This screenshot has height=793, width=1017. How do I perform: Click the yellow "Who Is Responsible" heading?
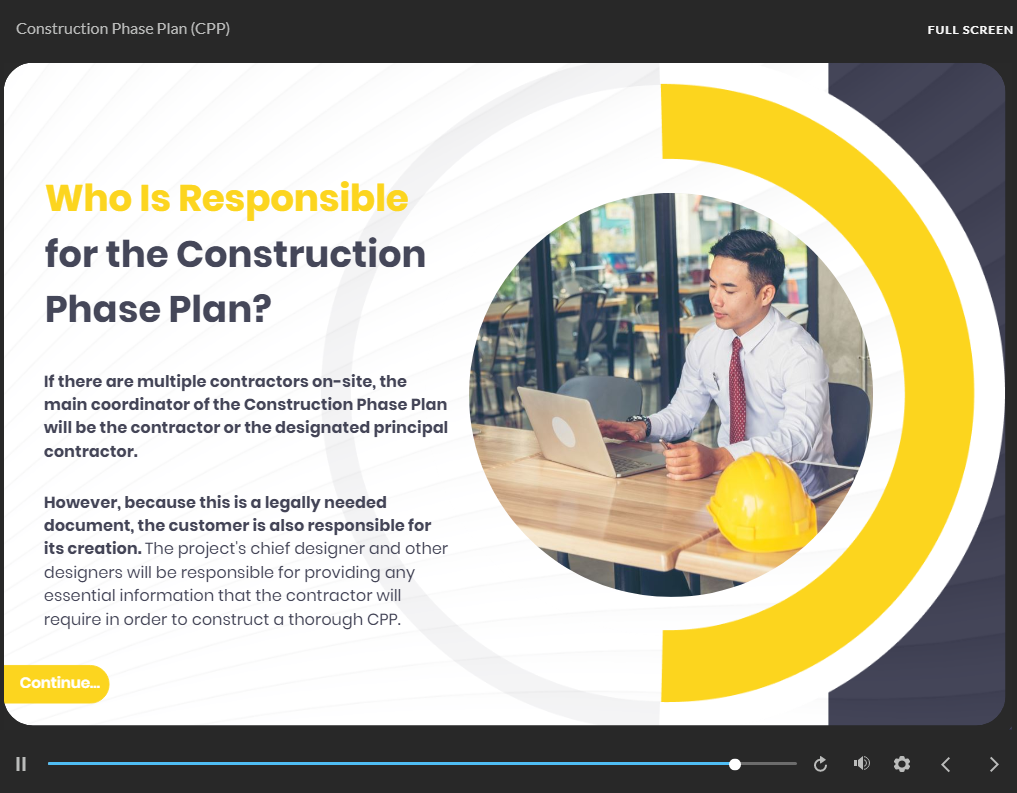pyautogui.click(x=227, y=198)
